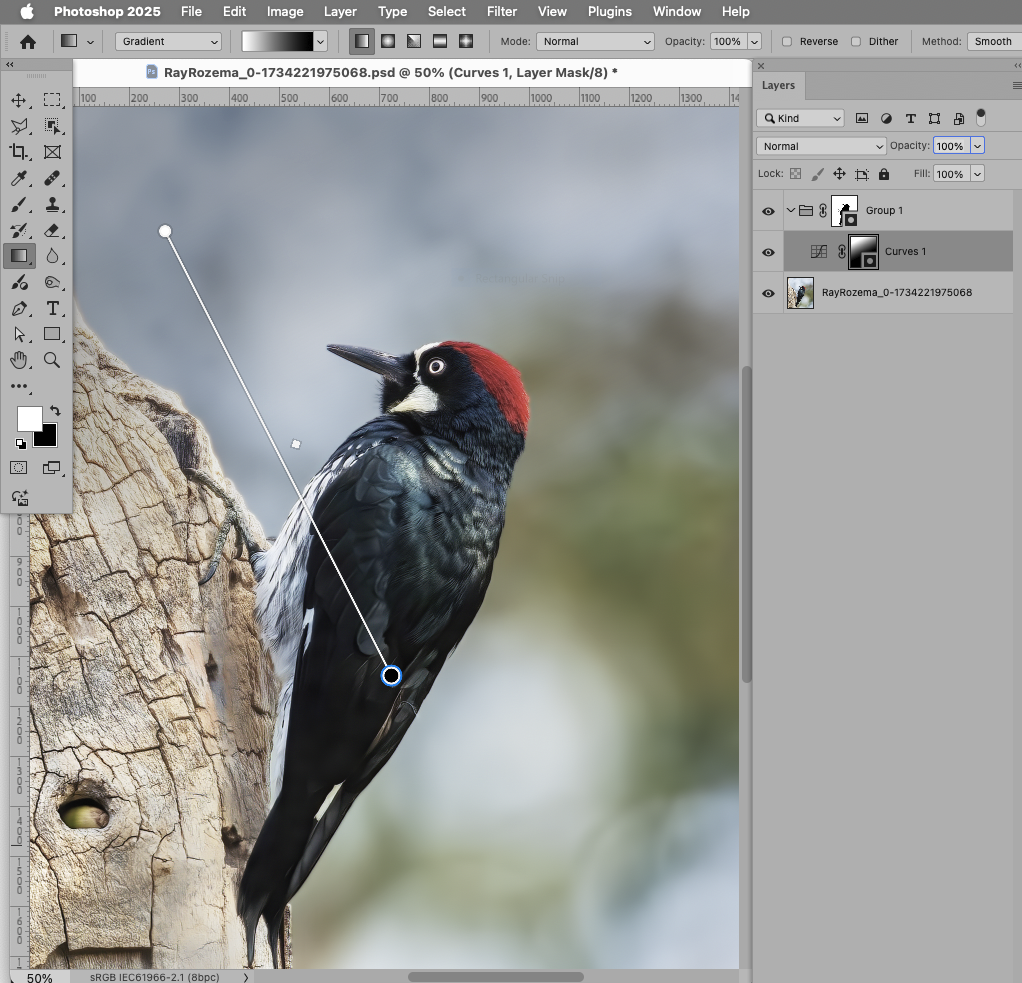Select the Zoom tool
Screen dimensions: 1022x983
click(x=53, y=360)
